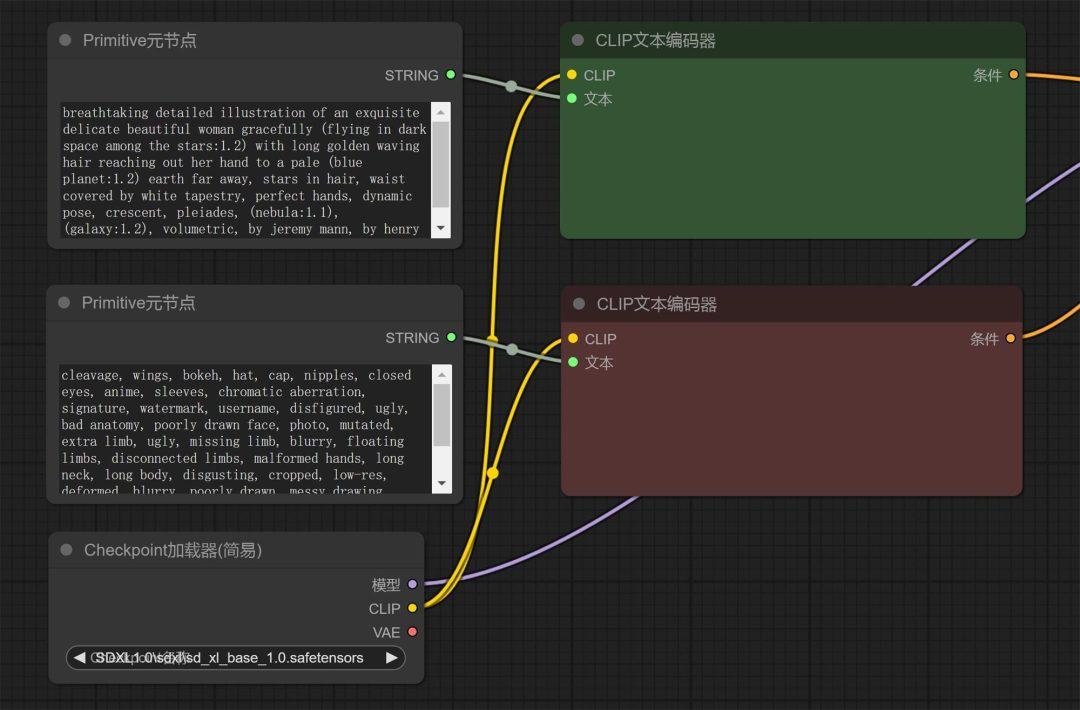1080x710 pixels.
Task: Collapse the top Primitive元节点 node
Action: 65,40
